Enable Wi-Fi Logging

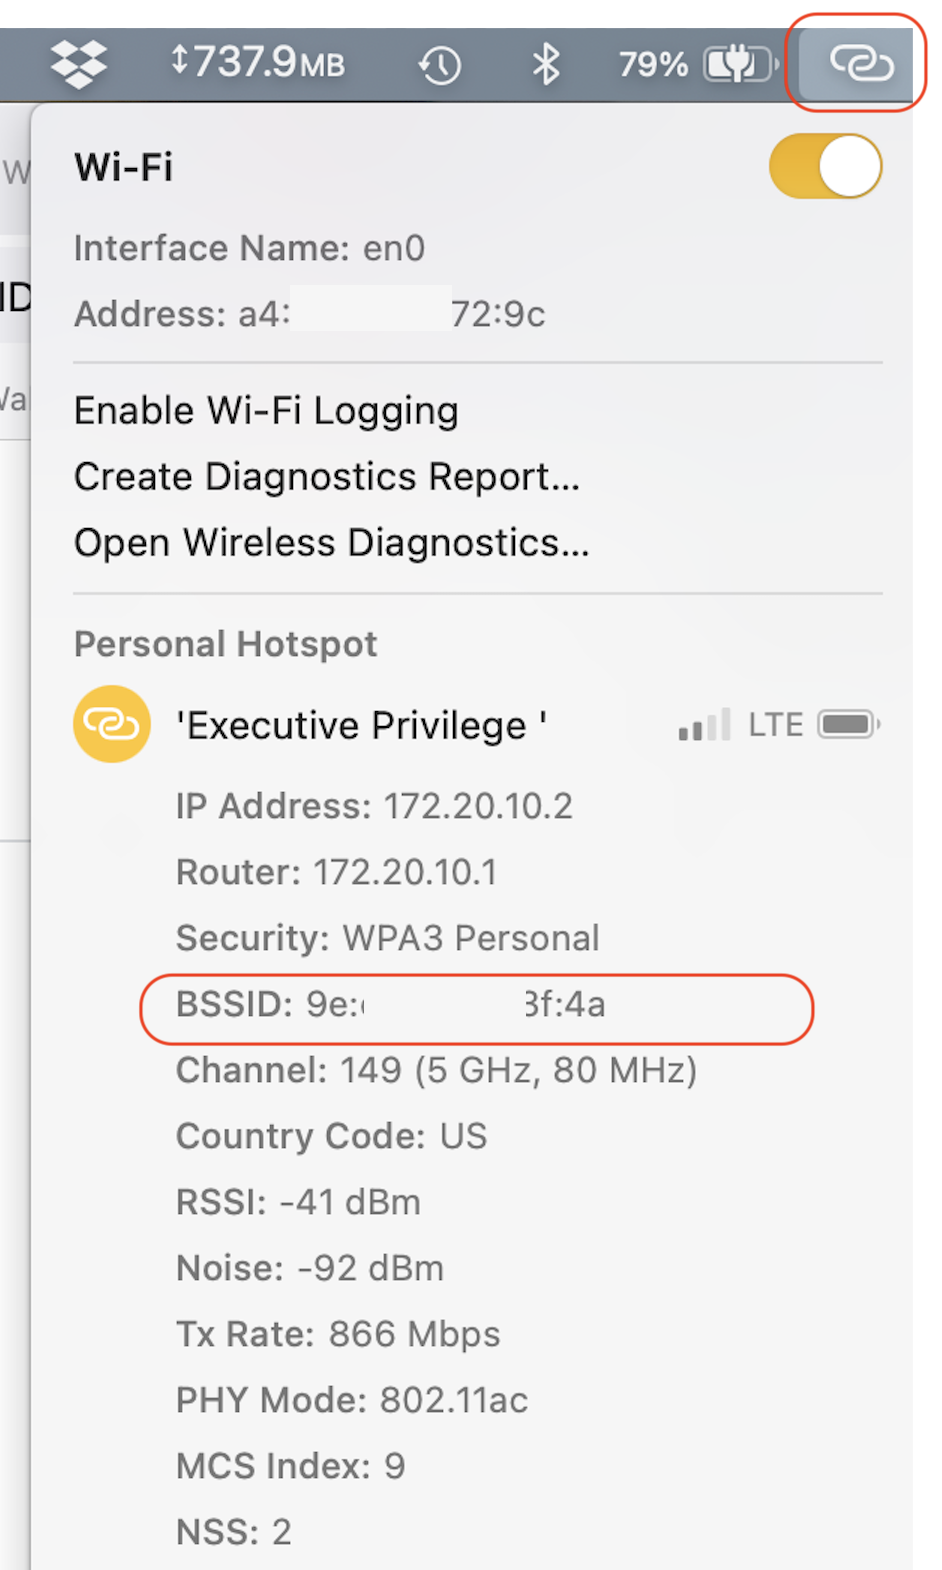(x=265, y=410)
